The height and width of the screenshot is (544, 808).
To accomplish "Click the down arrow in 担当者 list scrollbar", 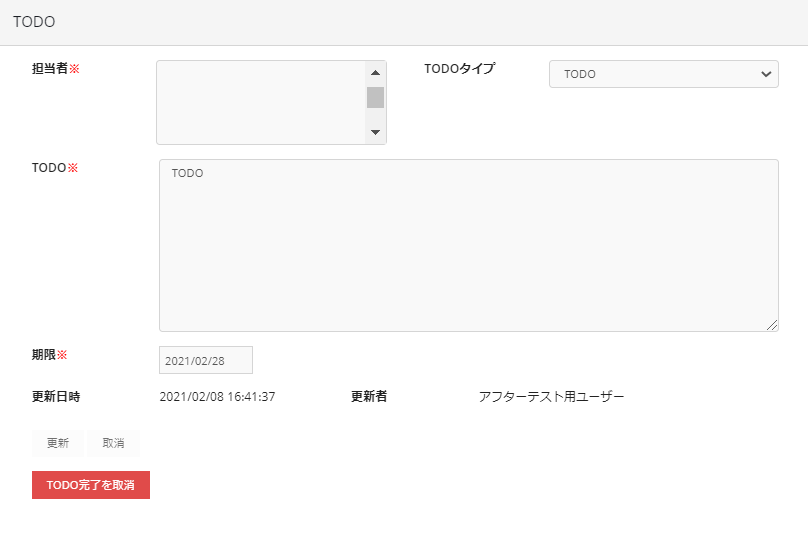I will pyautogui.click(x=375, y=132).
